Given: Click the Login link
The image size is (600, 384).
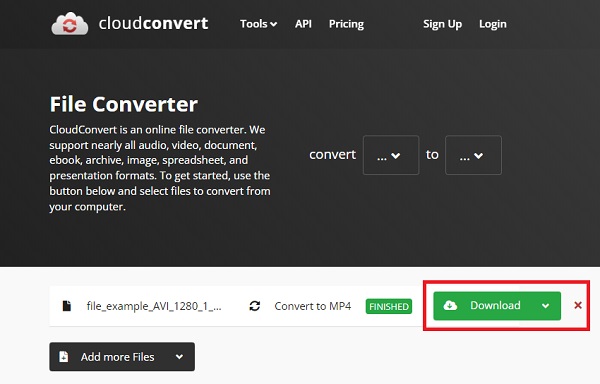Looking at the screenshot, I should (492, 24).
